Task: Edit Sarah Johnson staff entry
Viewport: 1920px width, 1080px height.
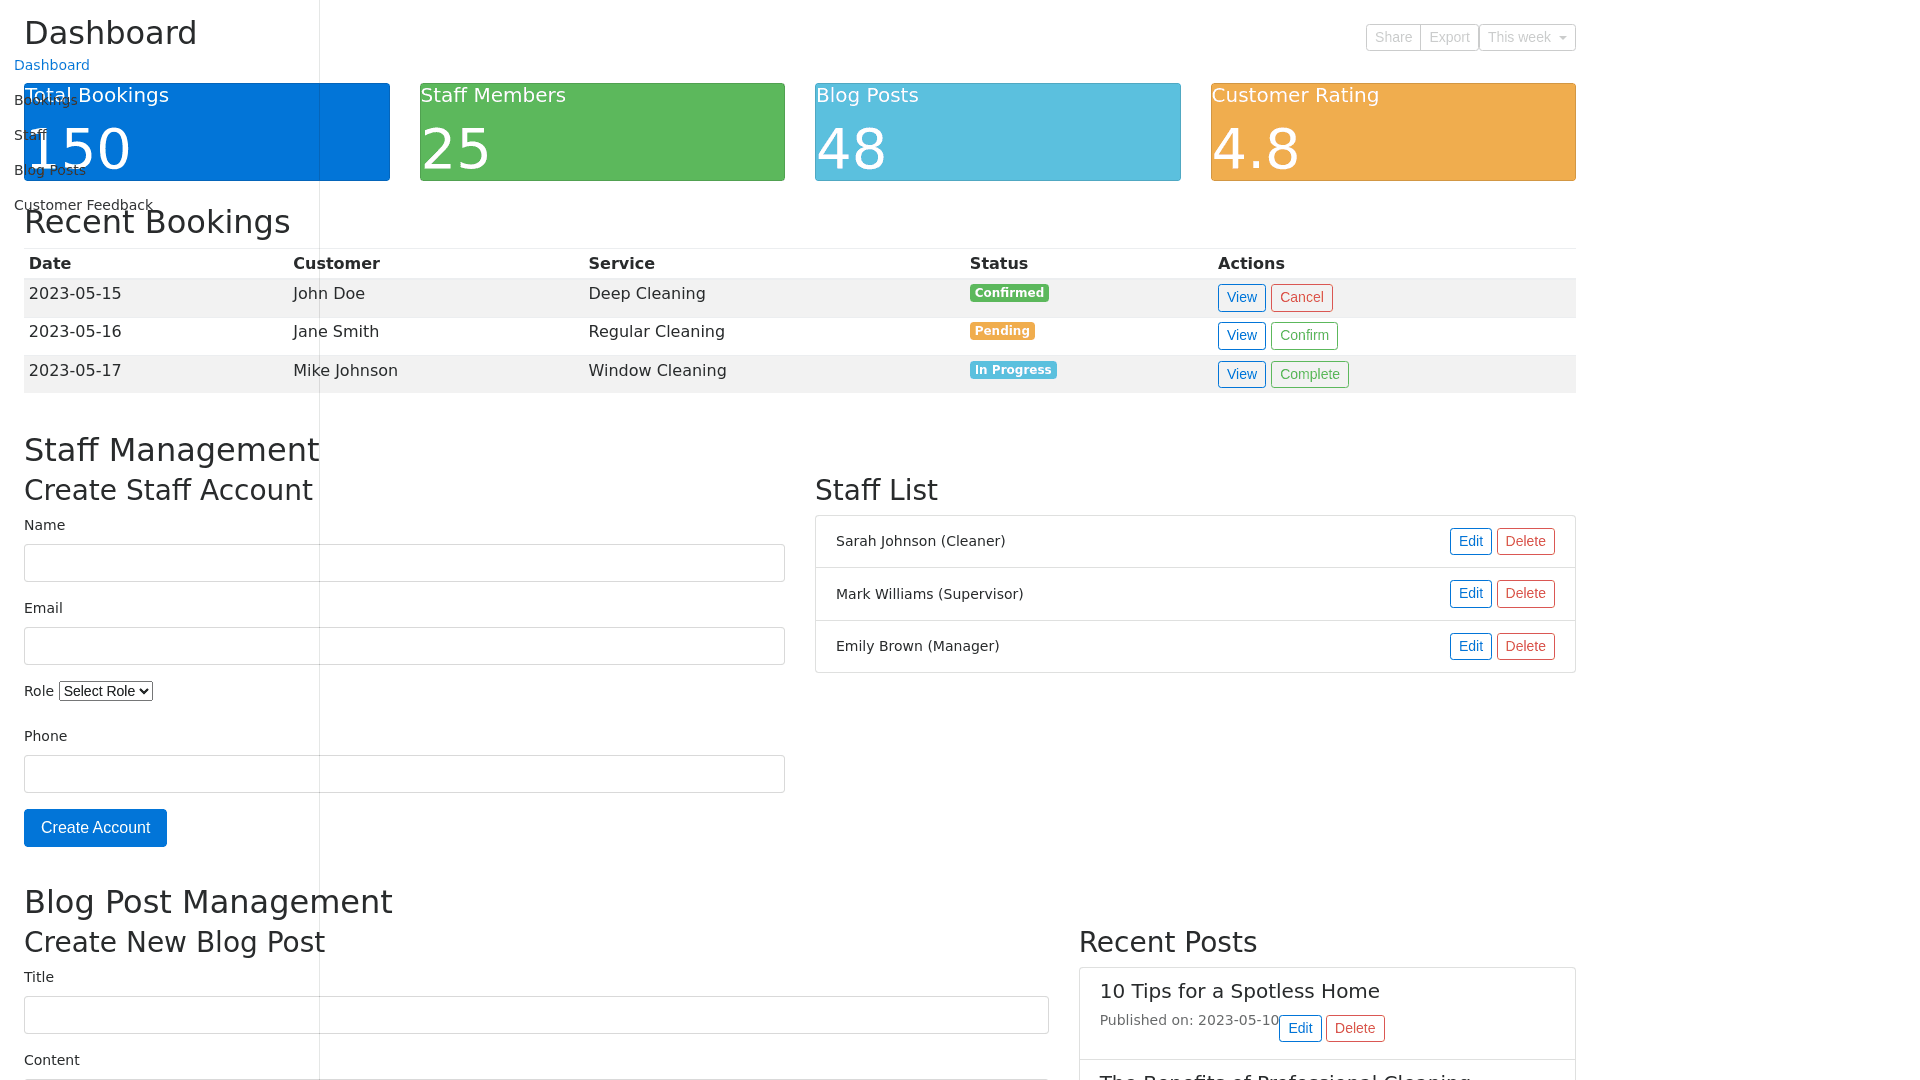Action: pos(1470,542)
